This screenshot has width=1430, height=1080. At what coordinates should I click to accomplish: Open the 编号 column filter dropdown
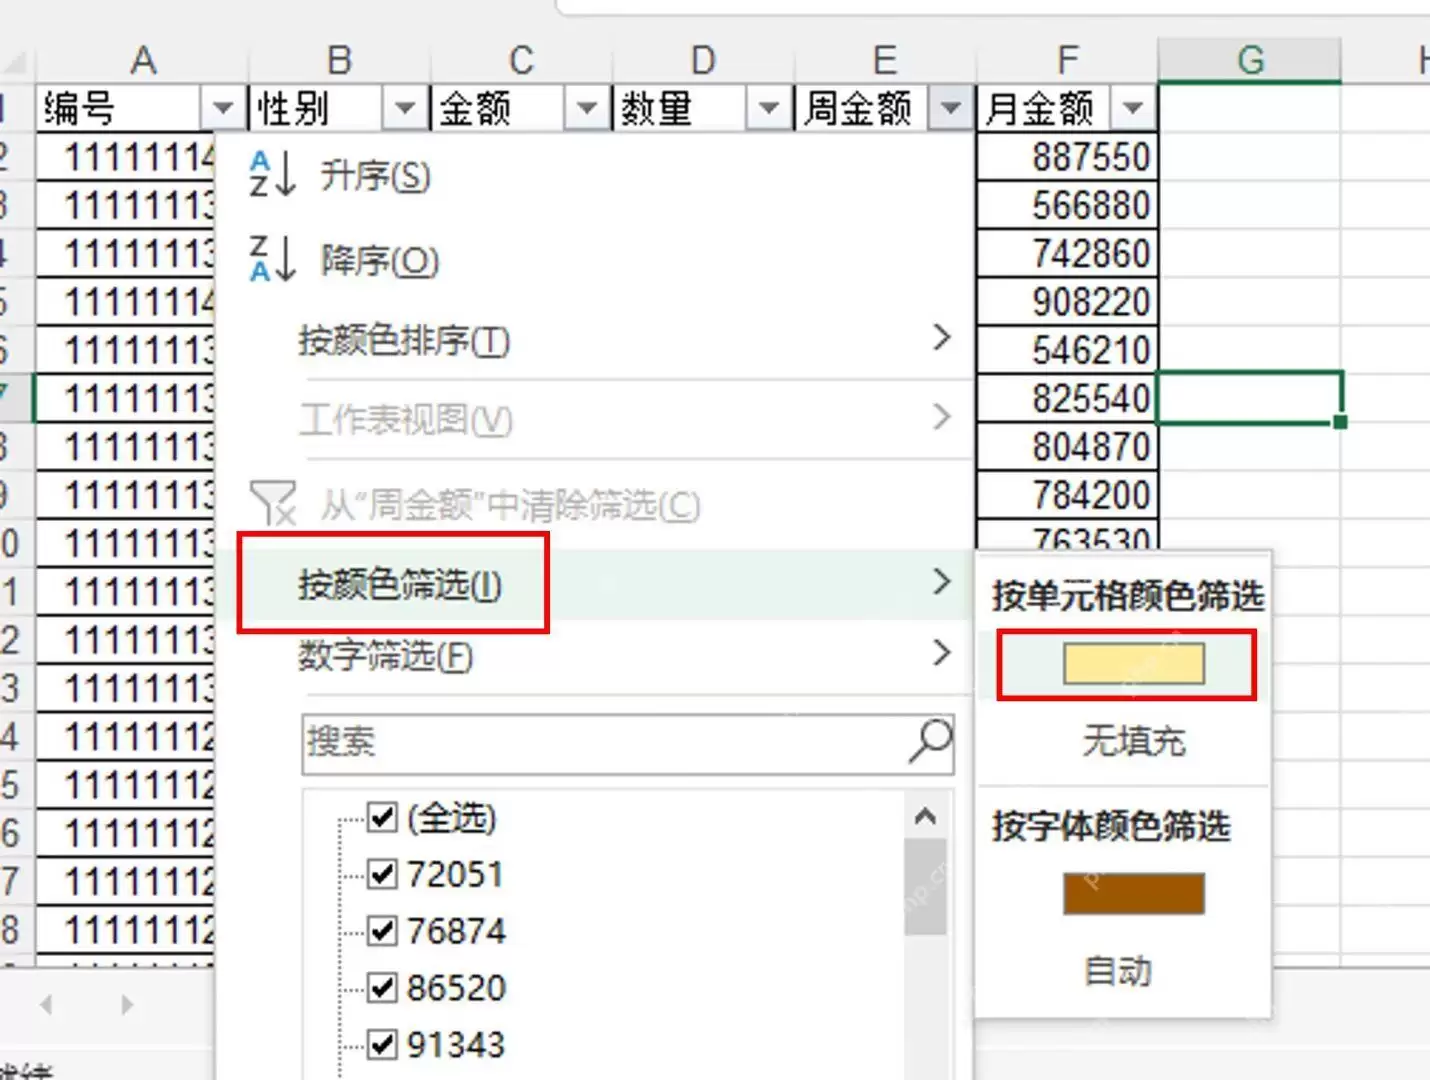click(223, 106)
